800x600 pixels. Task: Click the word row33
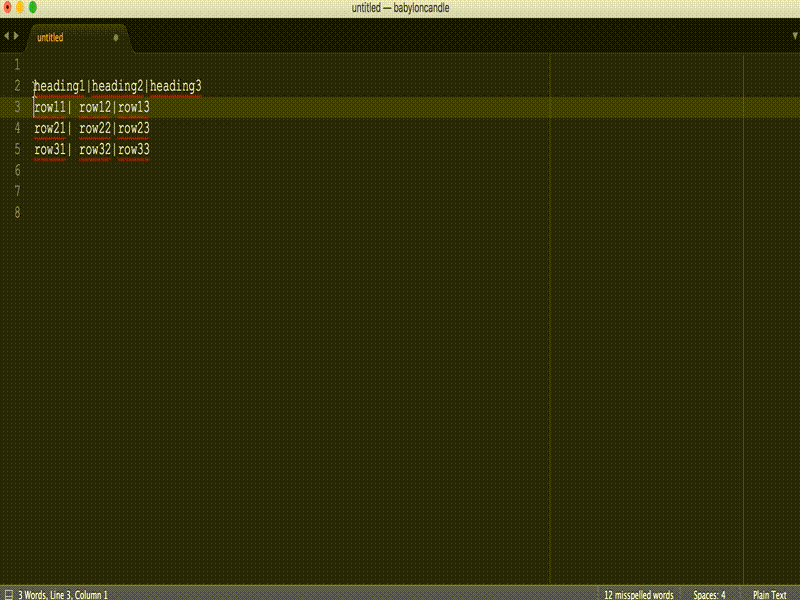tap(135, 149)
